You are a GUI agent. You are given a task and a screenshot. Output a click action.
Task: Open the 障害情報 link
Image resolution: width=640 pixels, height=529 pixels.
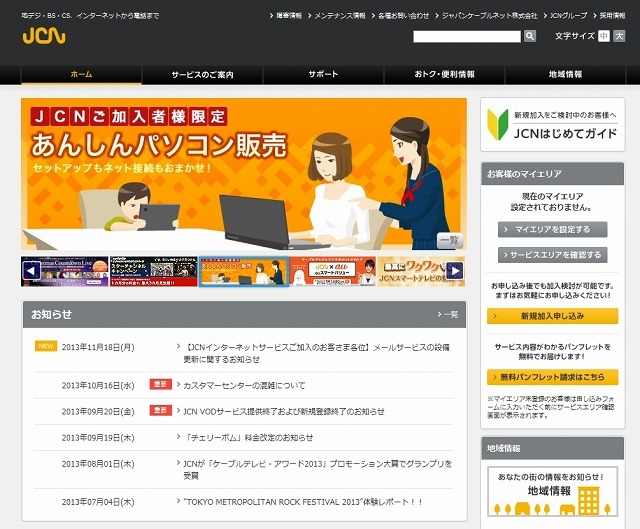[x=289, y=16]
